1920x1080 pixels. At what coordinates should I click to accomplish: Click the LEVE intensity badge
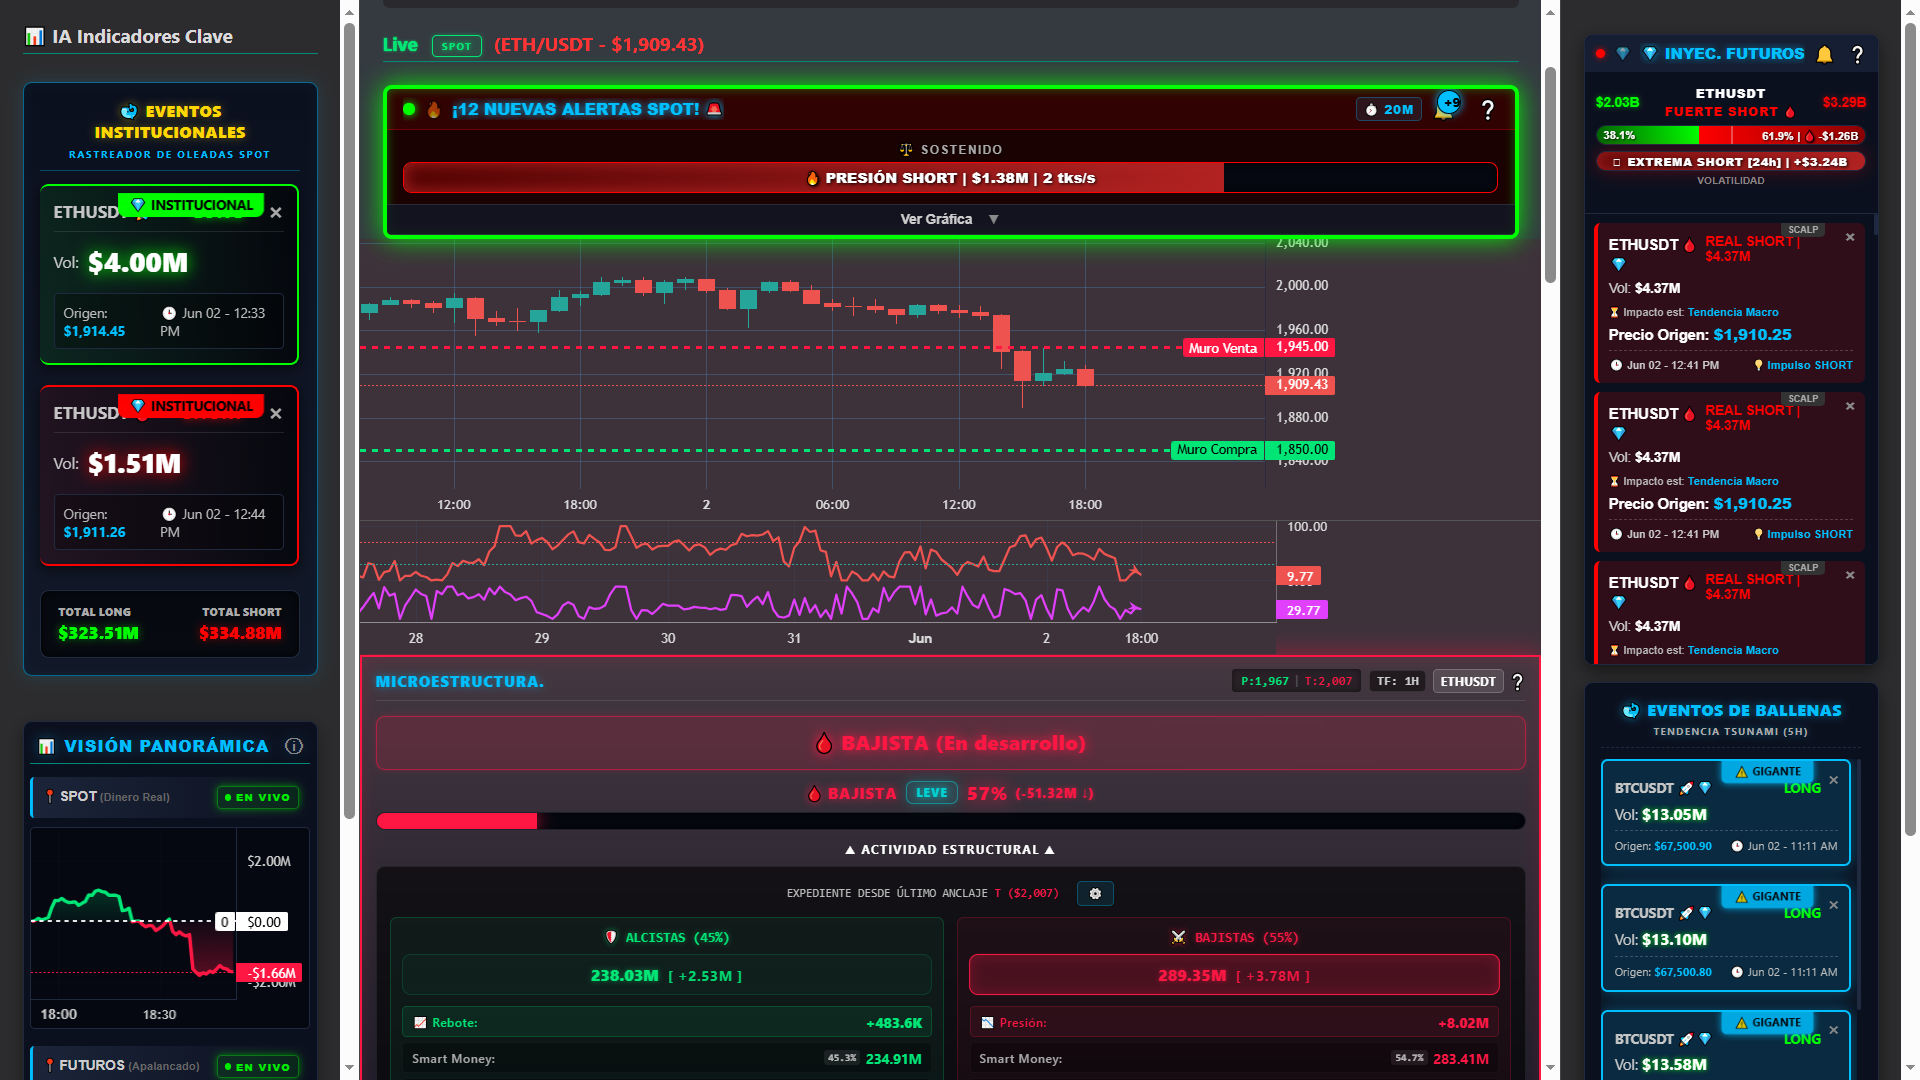931,793
